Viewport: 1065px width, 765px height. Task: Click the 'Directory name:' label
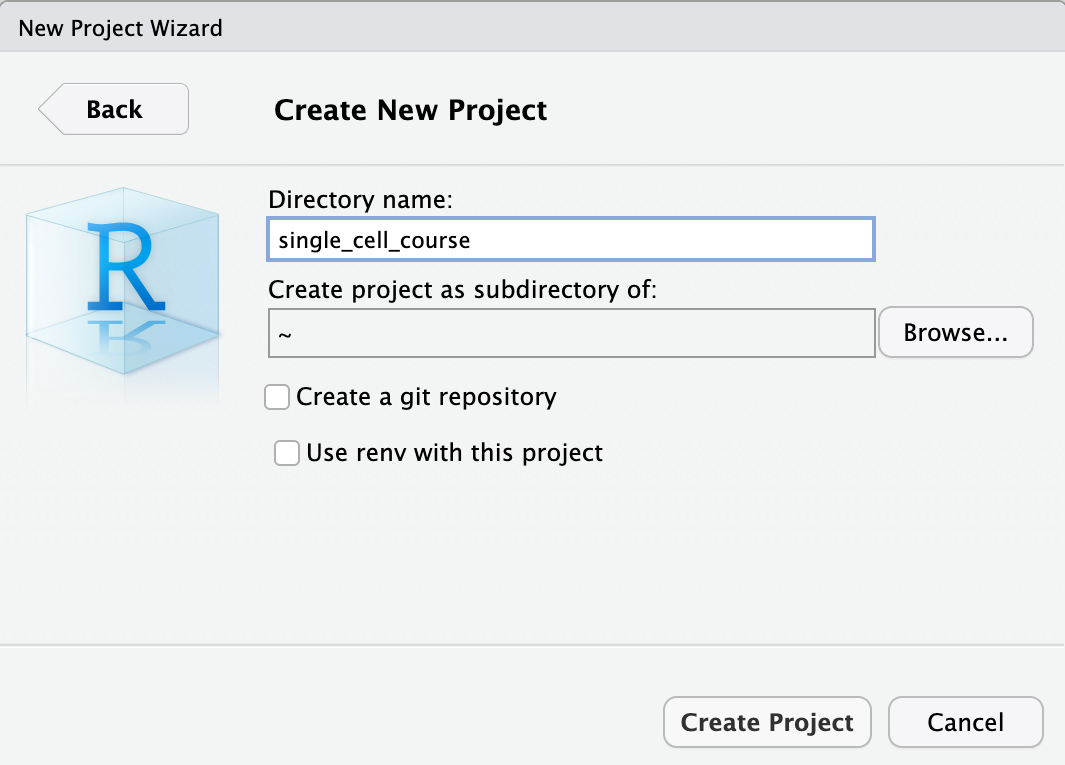361,199
